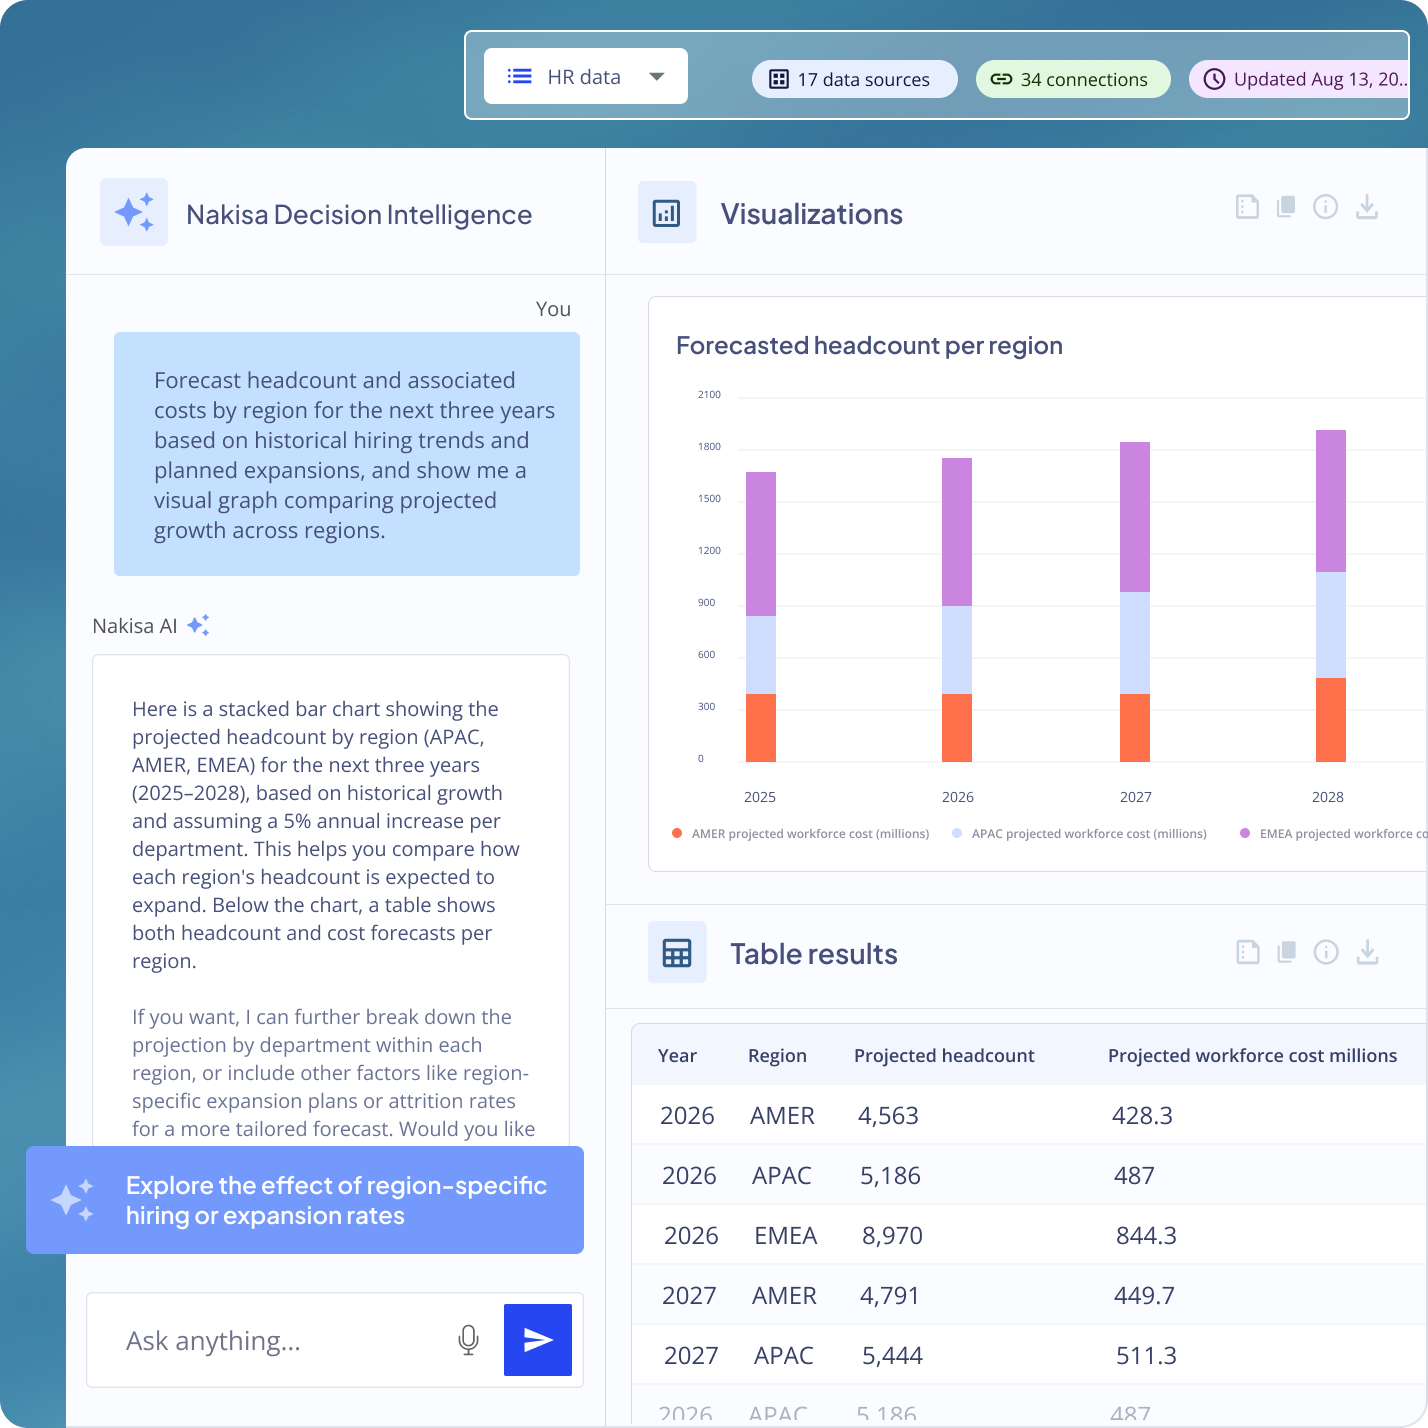
Task: Open the 34 connections chip
Action: click(x=1072, y=78)
